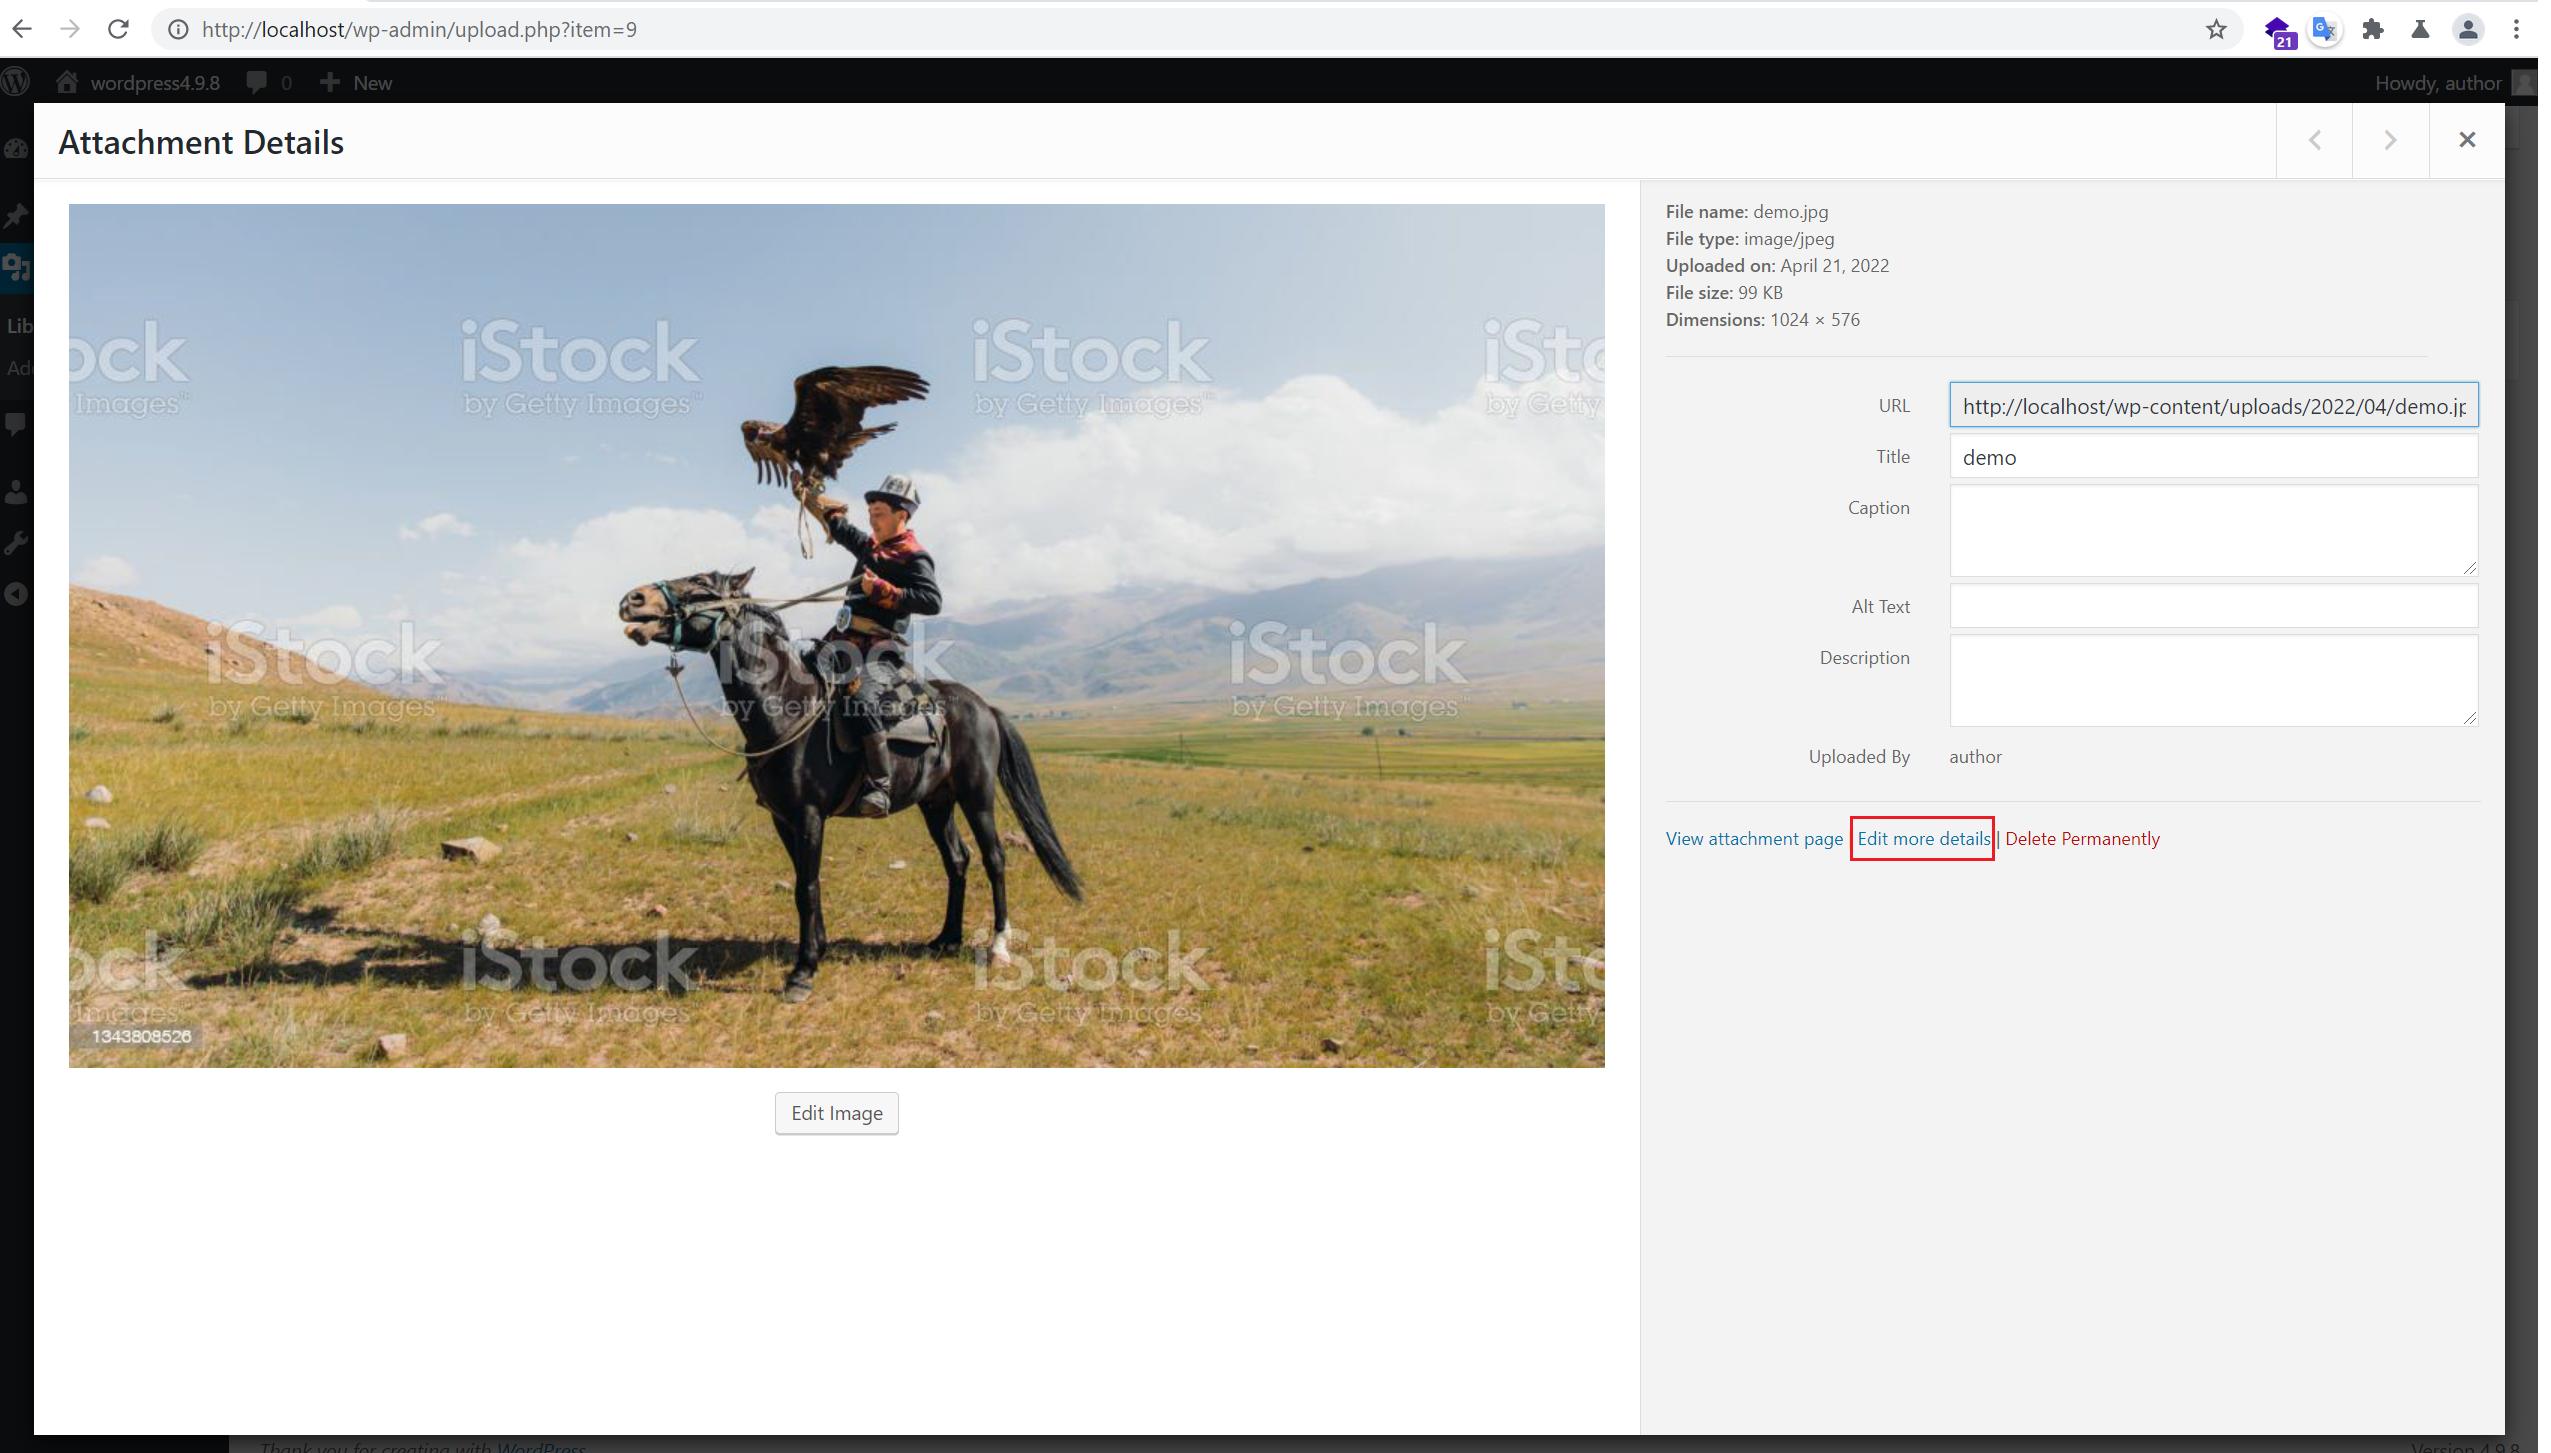This screenshot has height=1453, width=2551.
Task: Show the next attachment with right chevron
Action: coord(2390,140)
